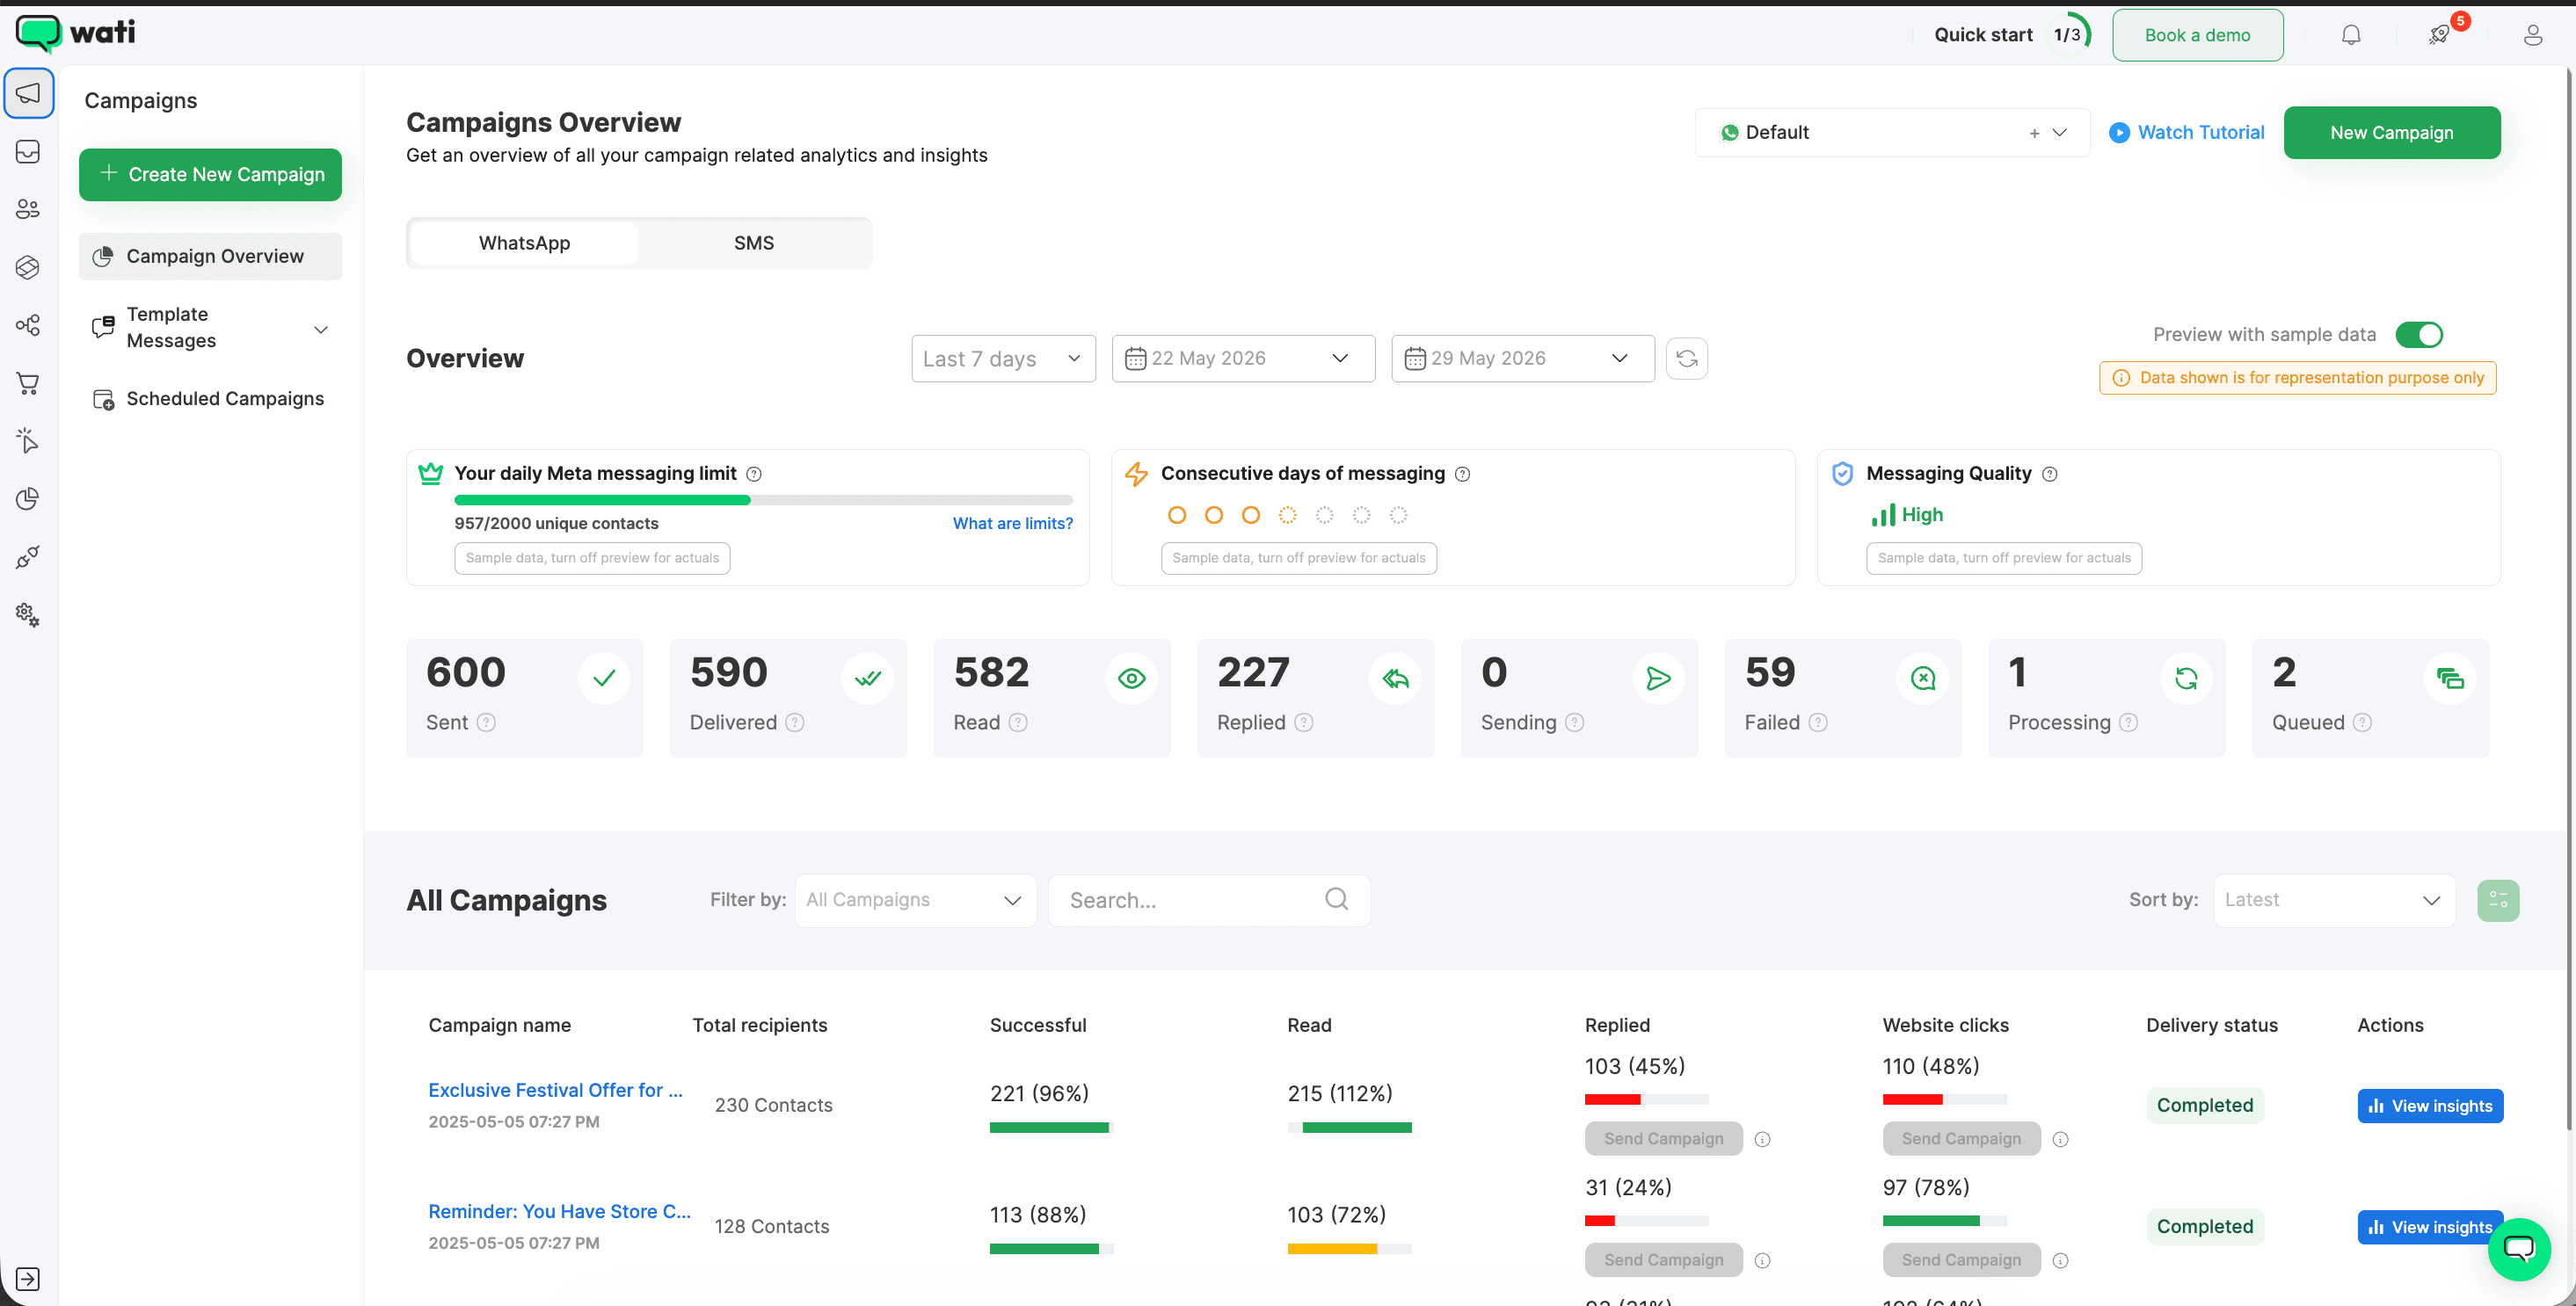2576x1306 pixels.
Task: Click the search magnifier icon in campaigns search
Action: coord(1336,899)
